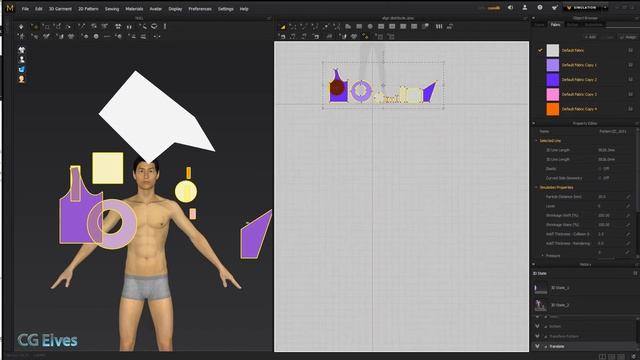This screenshot has height=360, width=640.
Task: Select the 3D State_2 thumbnail
Action: [540, 305]
